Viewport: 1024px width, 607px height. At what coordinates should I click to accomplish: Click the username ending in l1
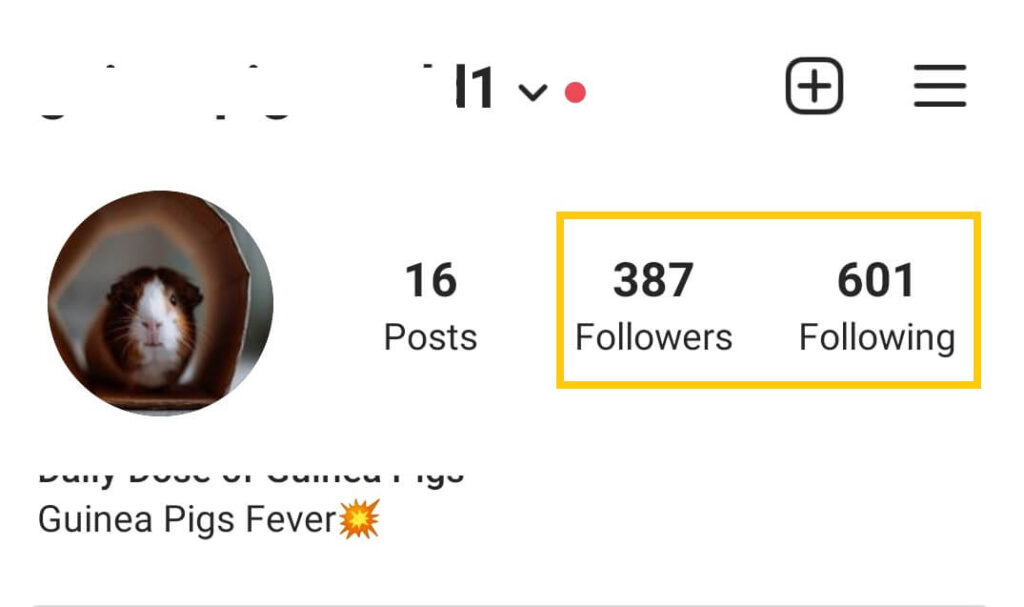pos(473,87)
